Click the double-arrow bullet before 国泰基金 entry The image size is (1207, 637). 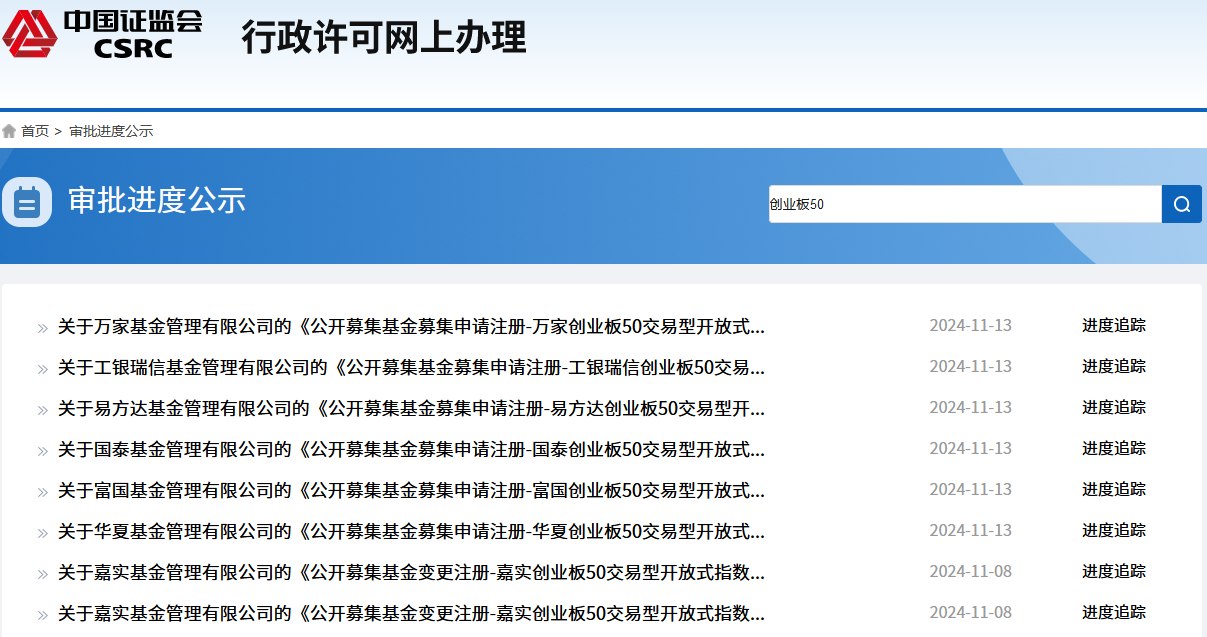(43, 451)
